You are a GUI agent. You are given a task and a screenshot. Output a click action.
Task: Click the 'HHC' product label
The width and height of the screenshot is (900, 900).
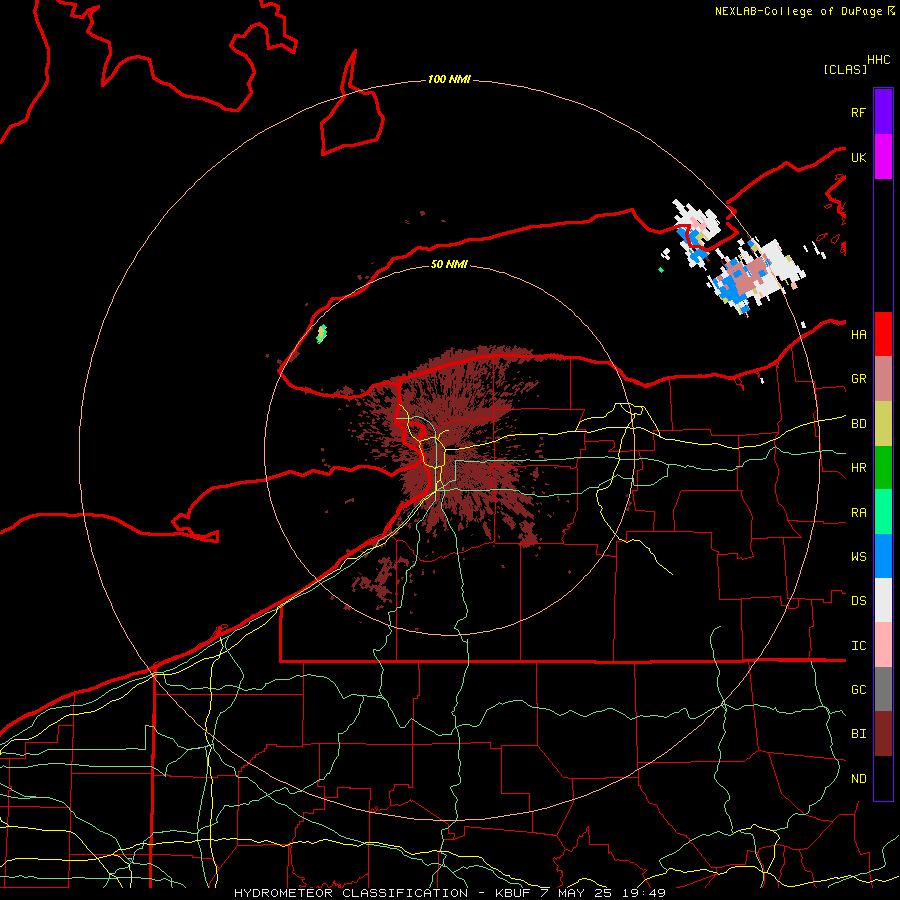pyautogui.click(x=879, y=60)
